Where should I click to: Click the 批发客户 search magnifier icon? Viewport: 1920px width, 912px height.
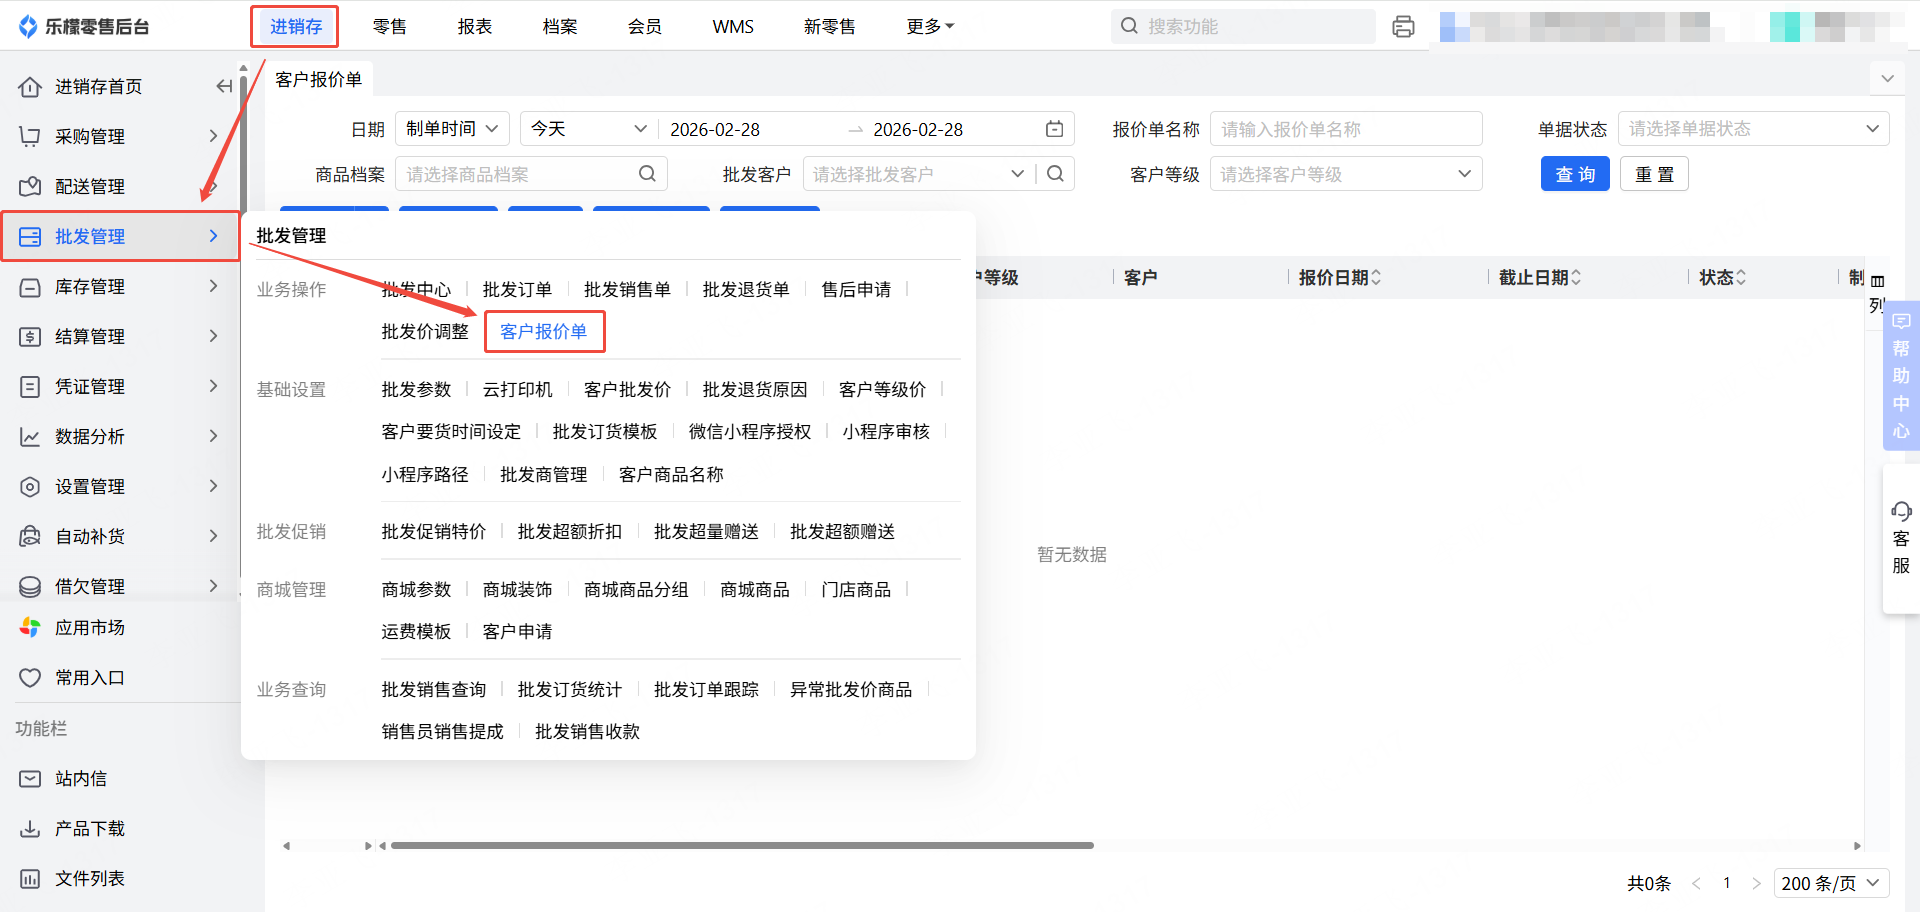1055,174
